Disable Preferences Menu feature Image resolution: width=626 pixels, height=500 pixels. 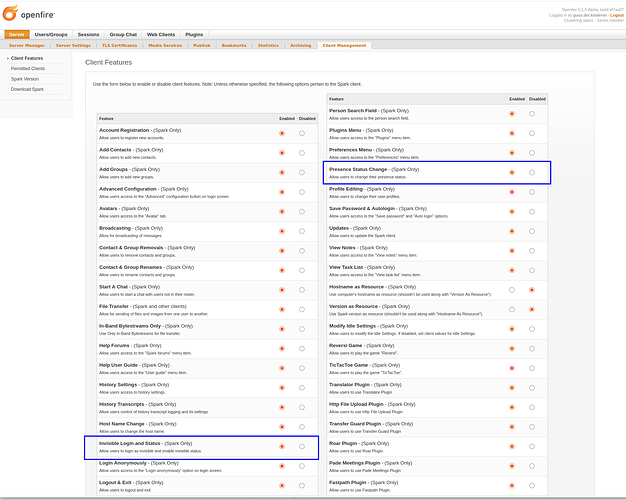532,153
